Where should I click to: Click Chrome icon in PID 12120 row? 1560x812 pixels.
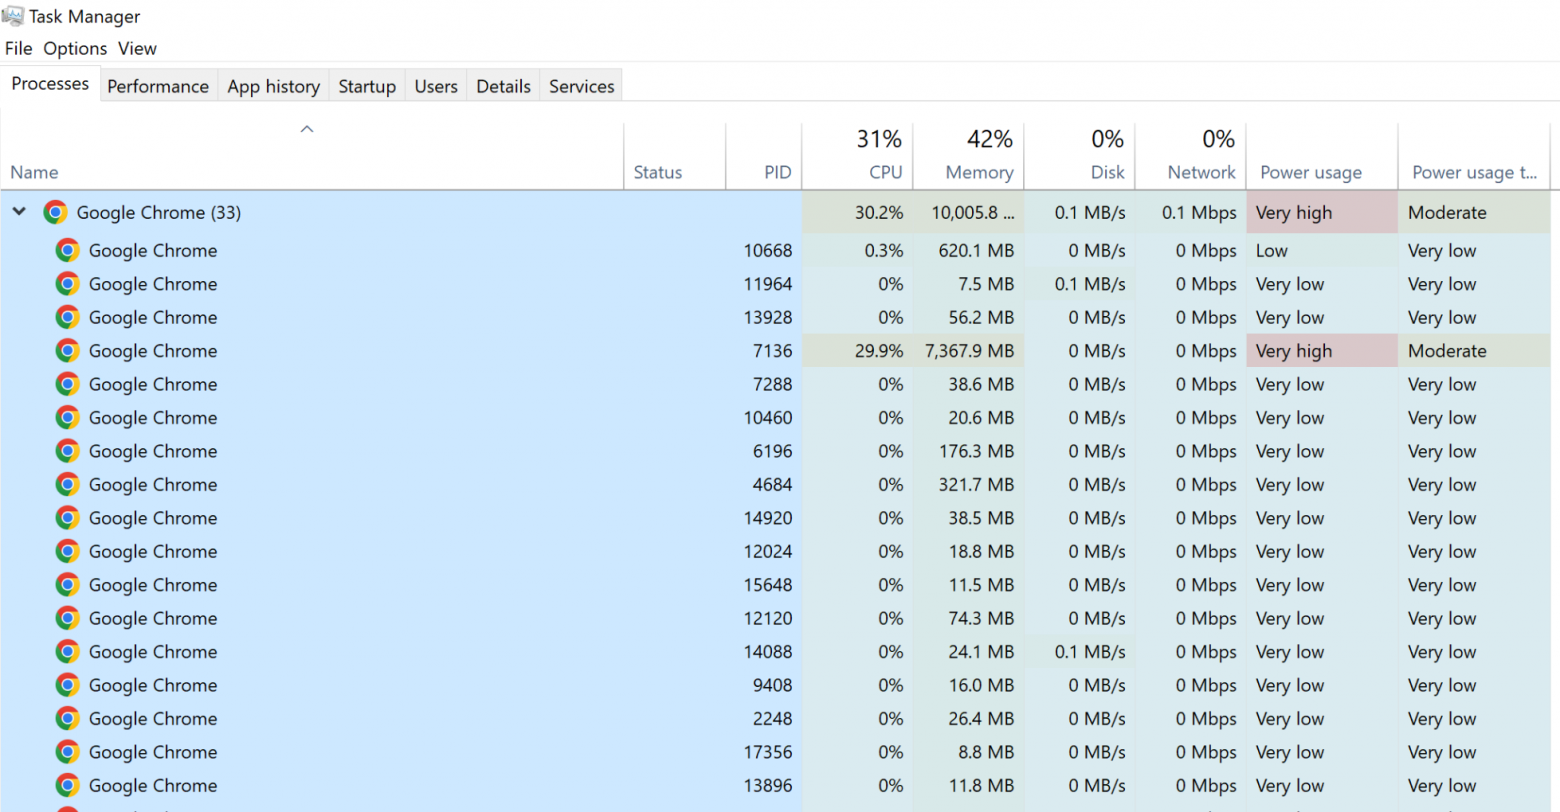pos(67,619)
